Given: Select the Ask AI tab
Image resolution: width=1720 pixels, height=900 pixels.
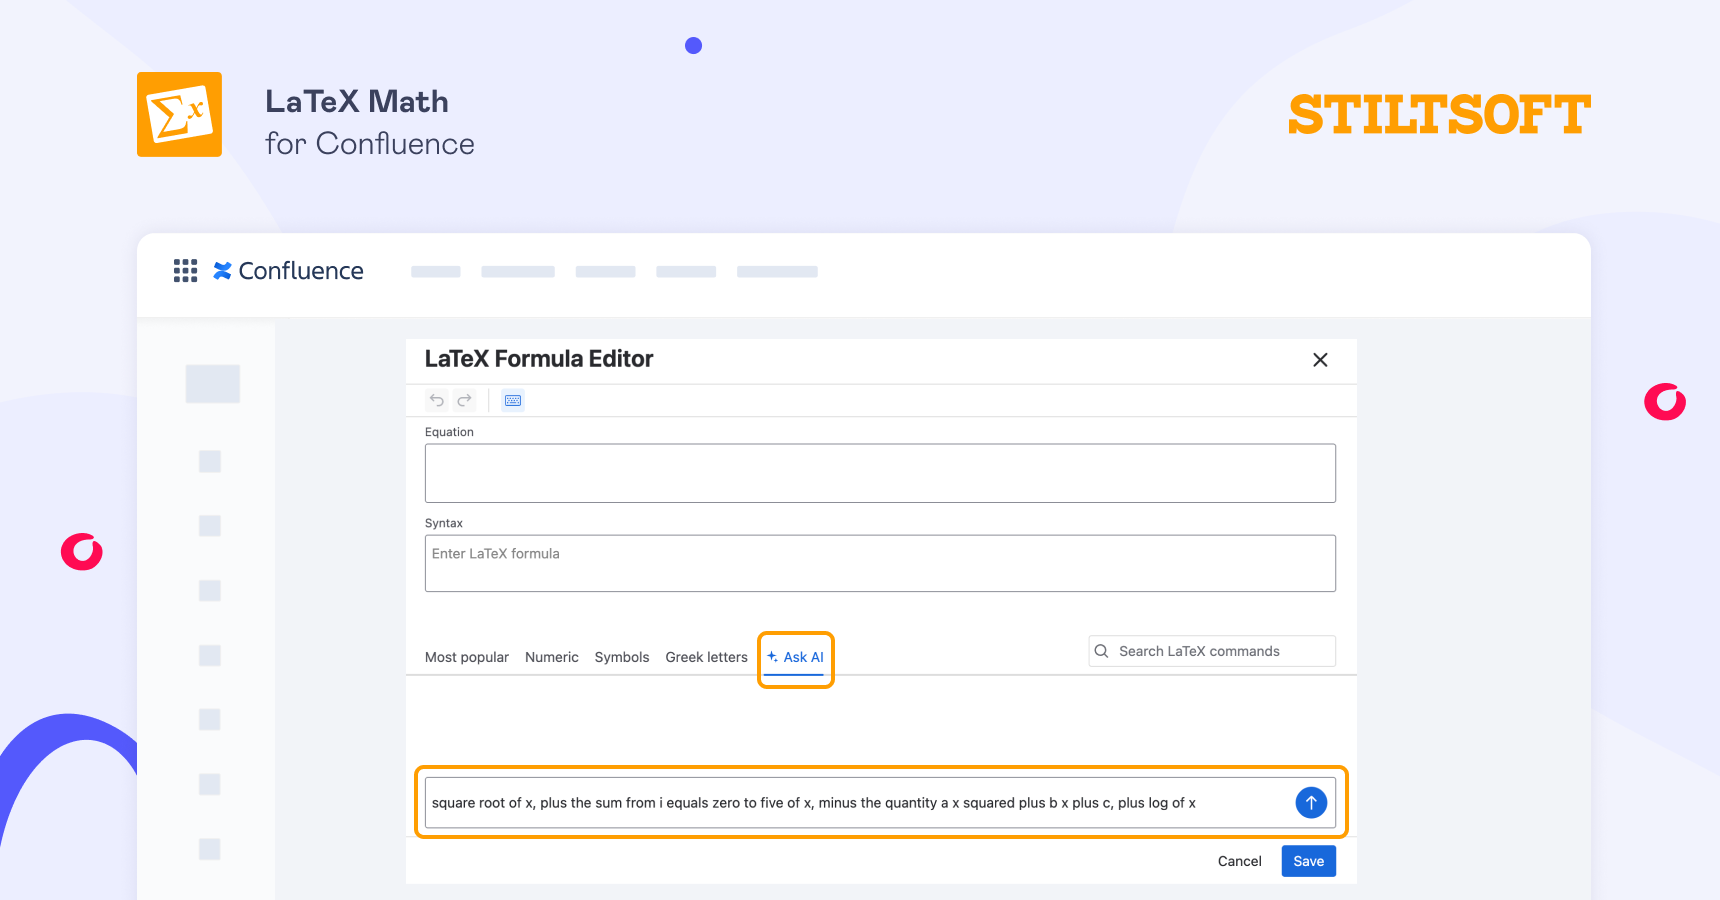Looking at the screenshot, I should 796,657.
